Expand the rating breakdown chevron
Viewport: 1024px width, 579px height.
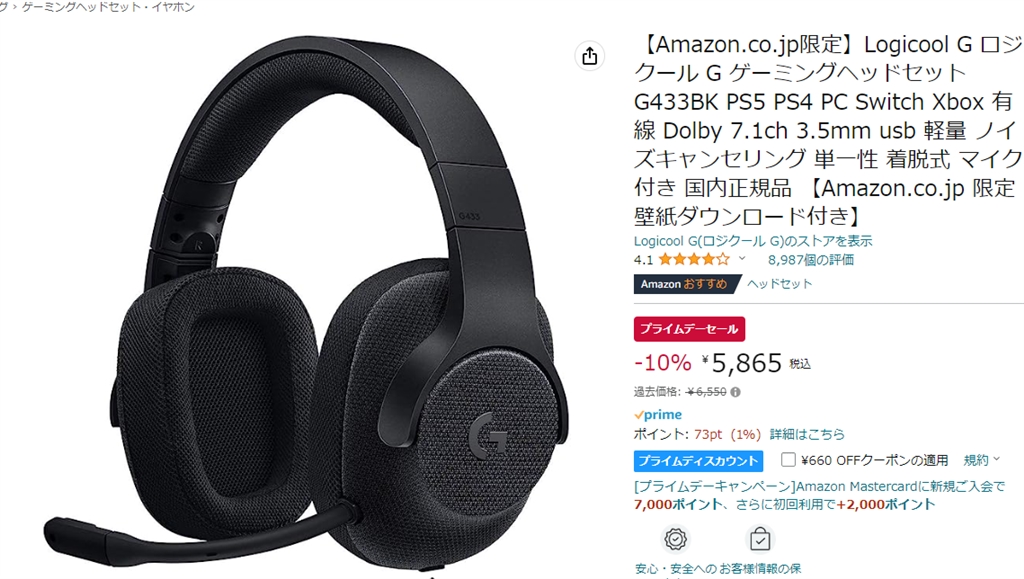click(742, 258)
